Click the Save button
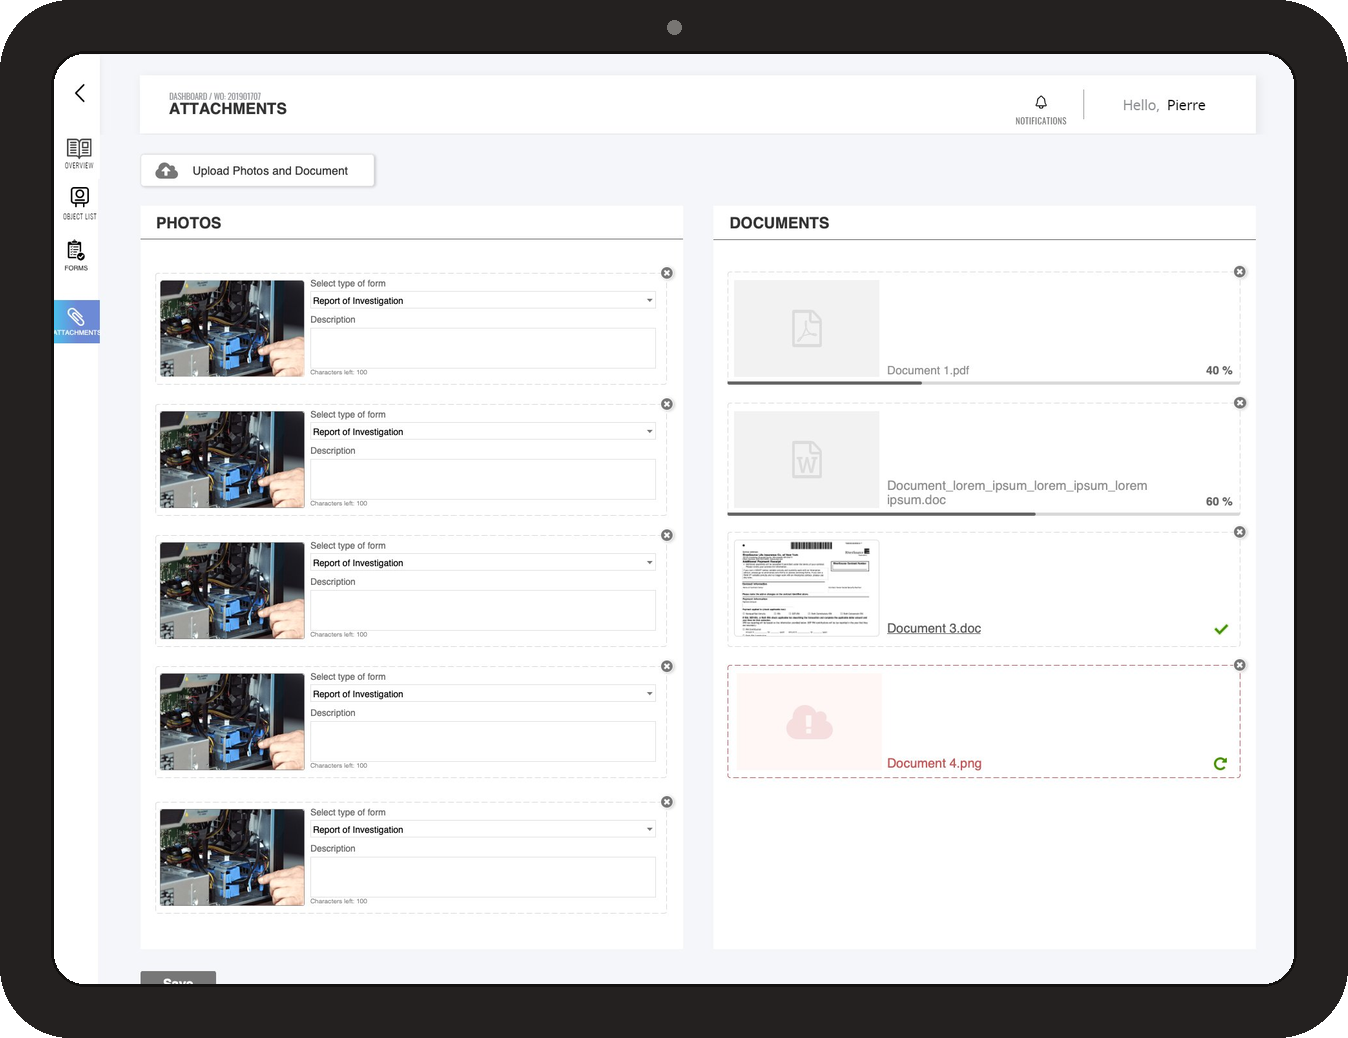Screen dimensions: 1348x1038 tap(178, 979)
